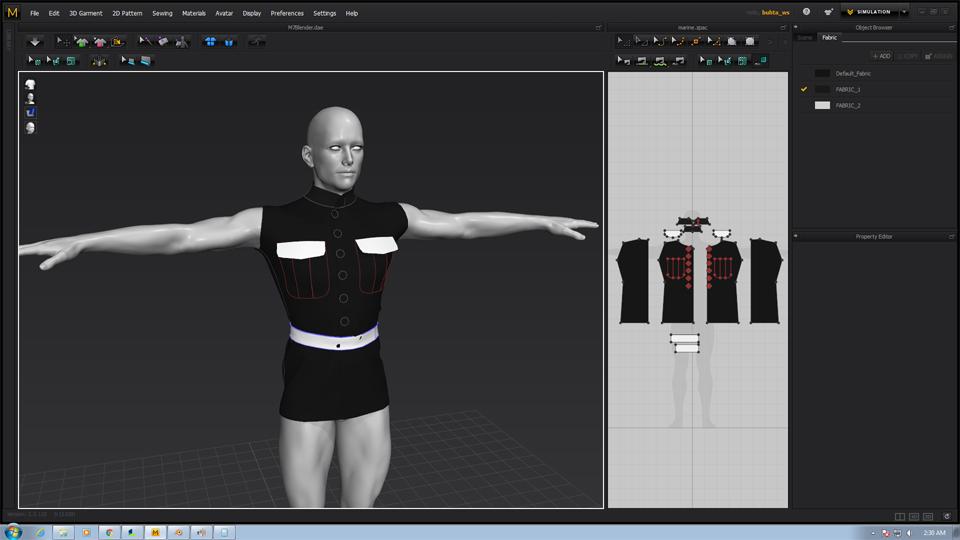
Task: Click the ASSIGN button in Fabric tab
Action: click(940, 56)
